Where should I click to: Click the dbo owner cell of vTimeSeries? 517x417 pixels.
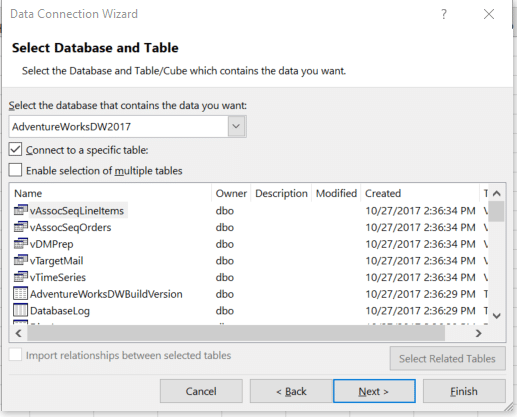click(x=224, y=277)
